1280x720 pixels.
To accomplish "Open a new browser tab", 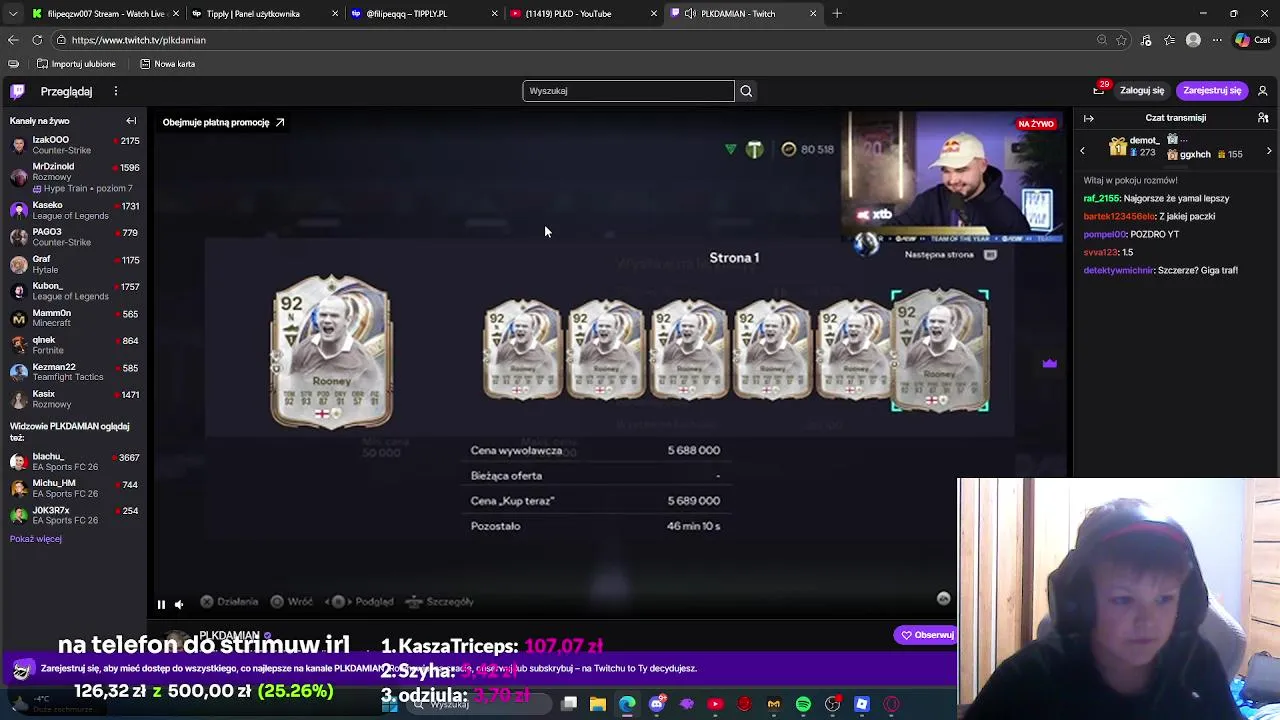I will pos(837,14).
